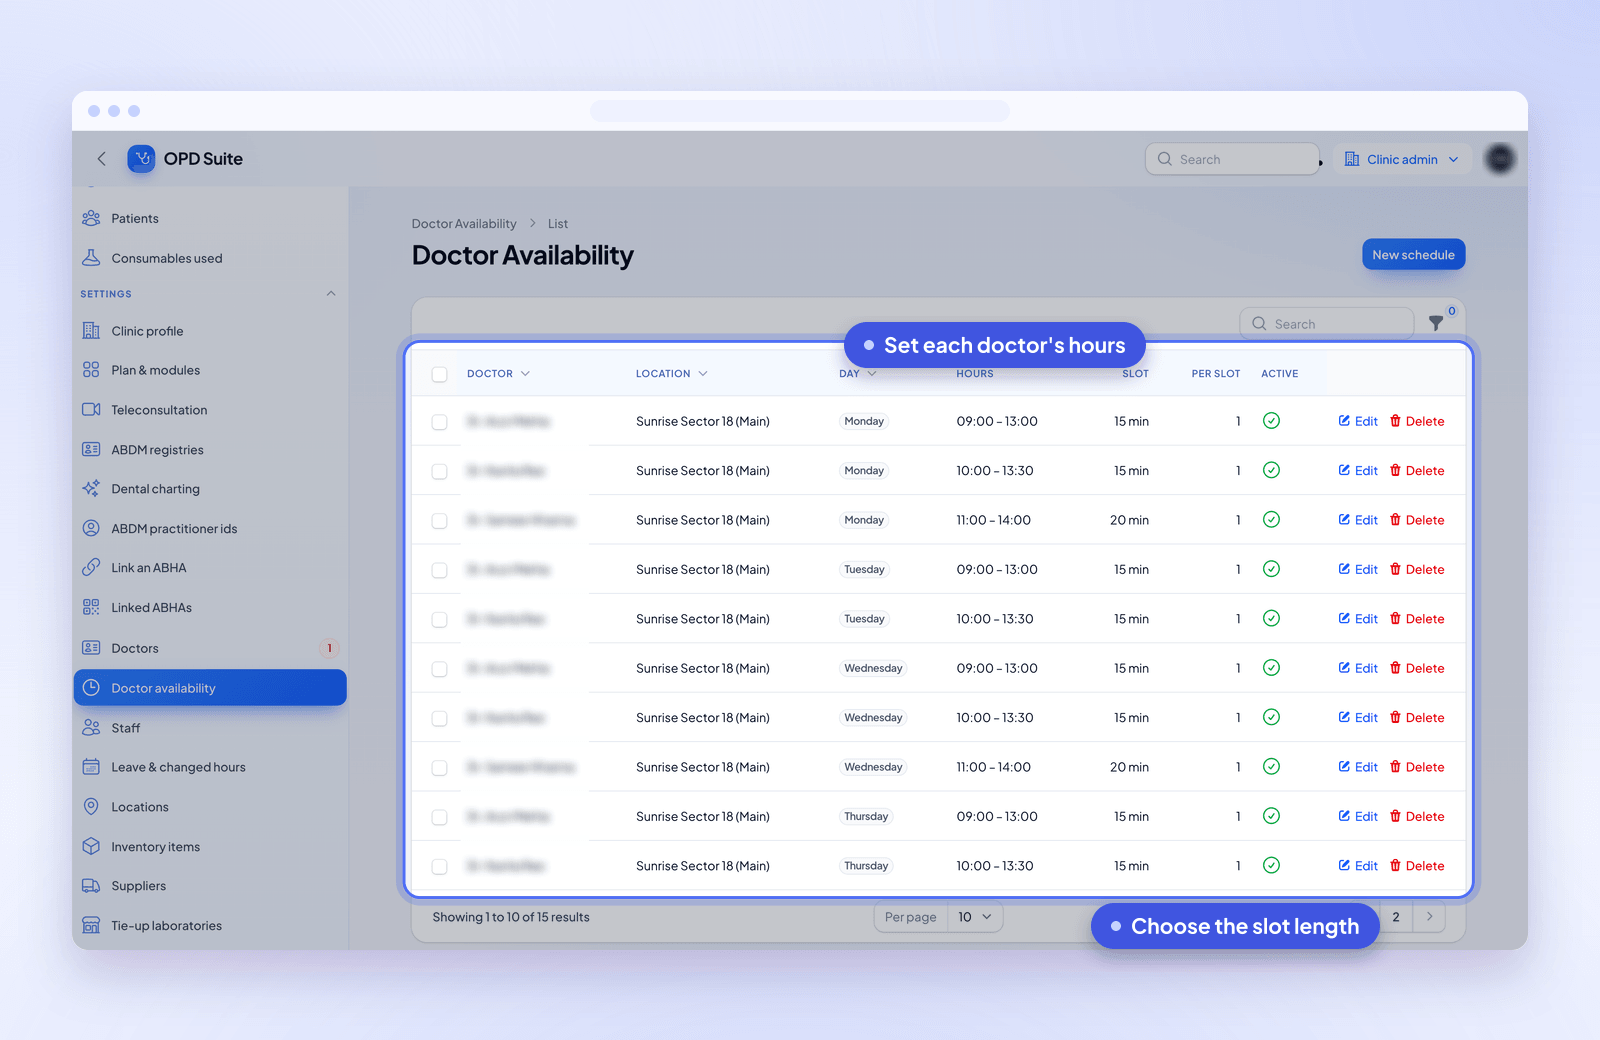Viewport: 1600px width, 1040px height.
Task: Click the Inventory items box icon
Action: (91, 846)
